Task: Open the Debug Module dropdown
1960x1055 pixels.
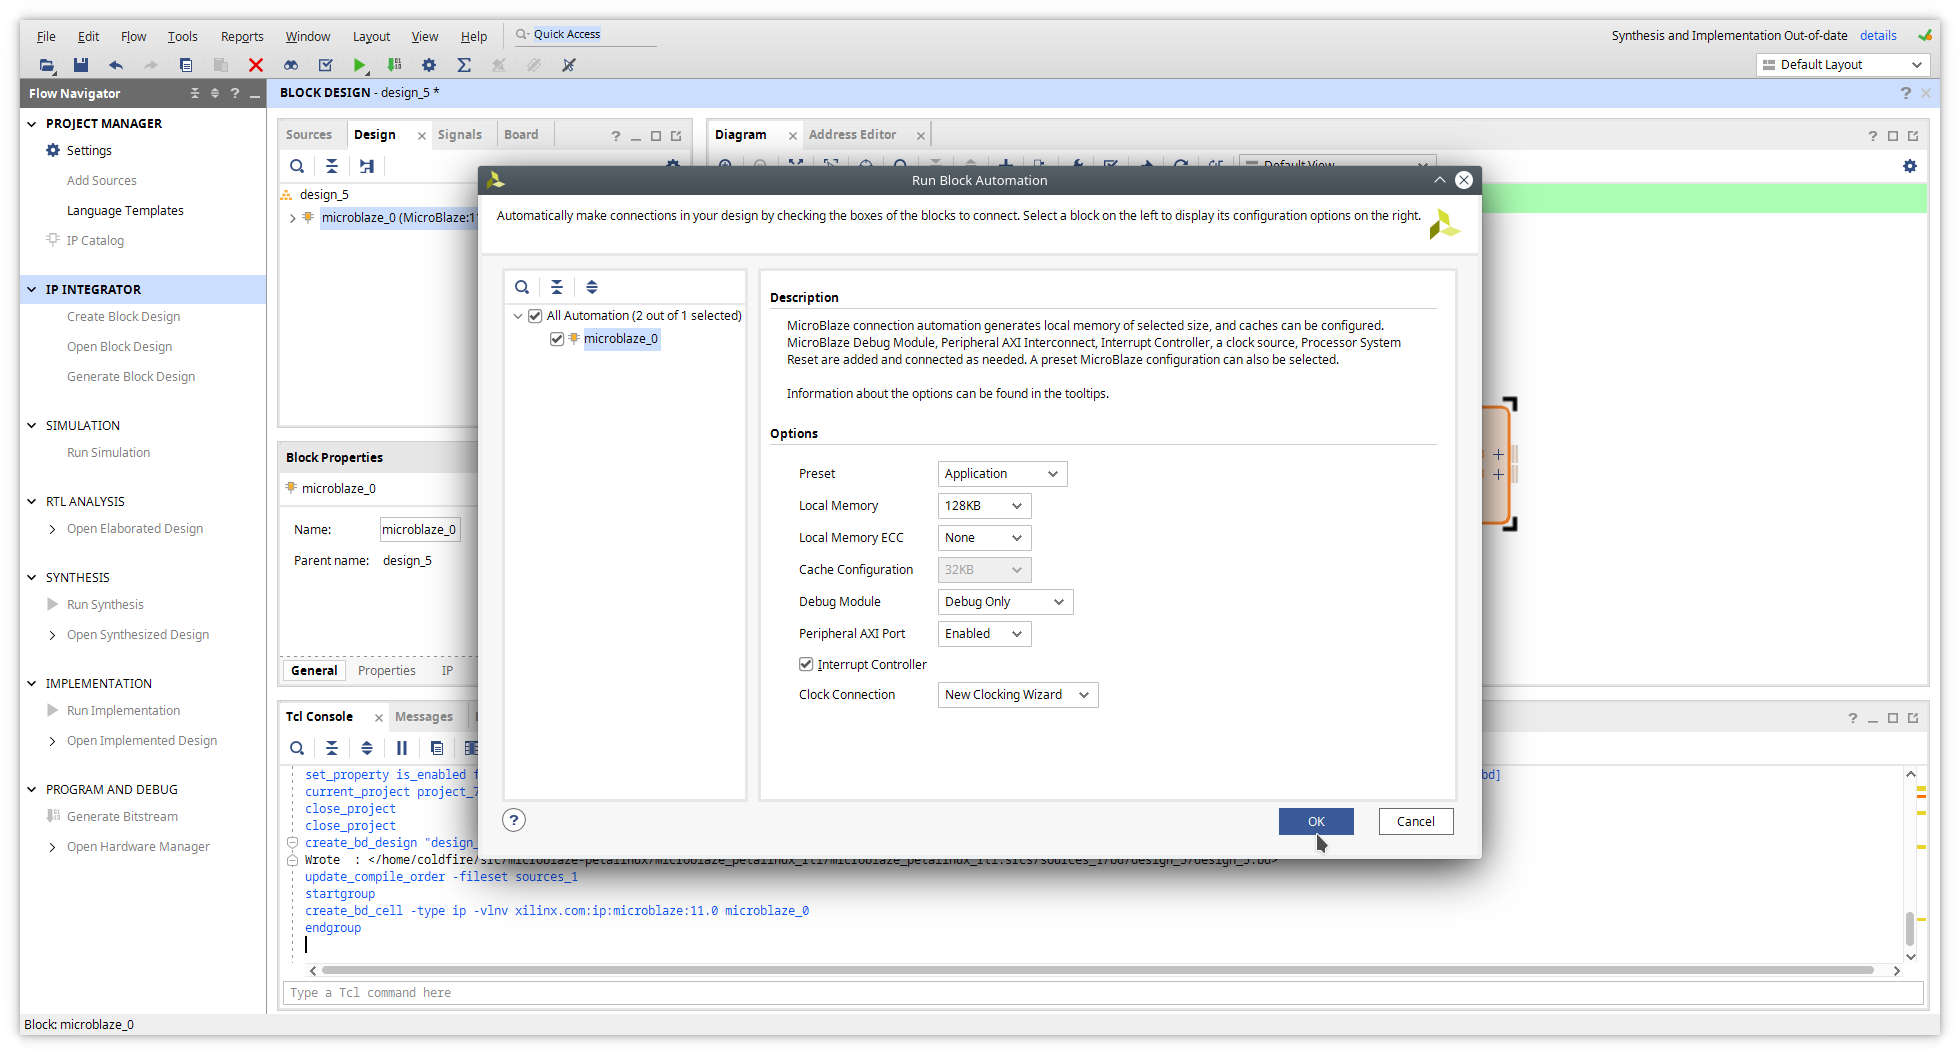Action: (x=1005, y=602)
